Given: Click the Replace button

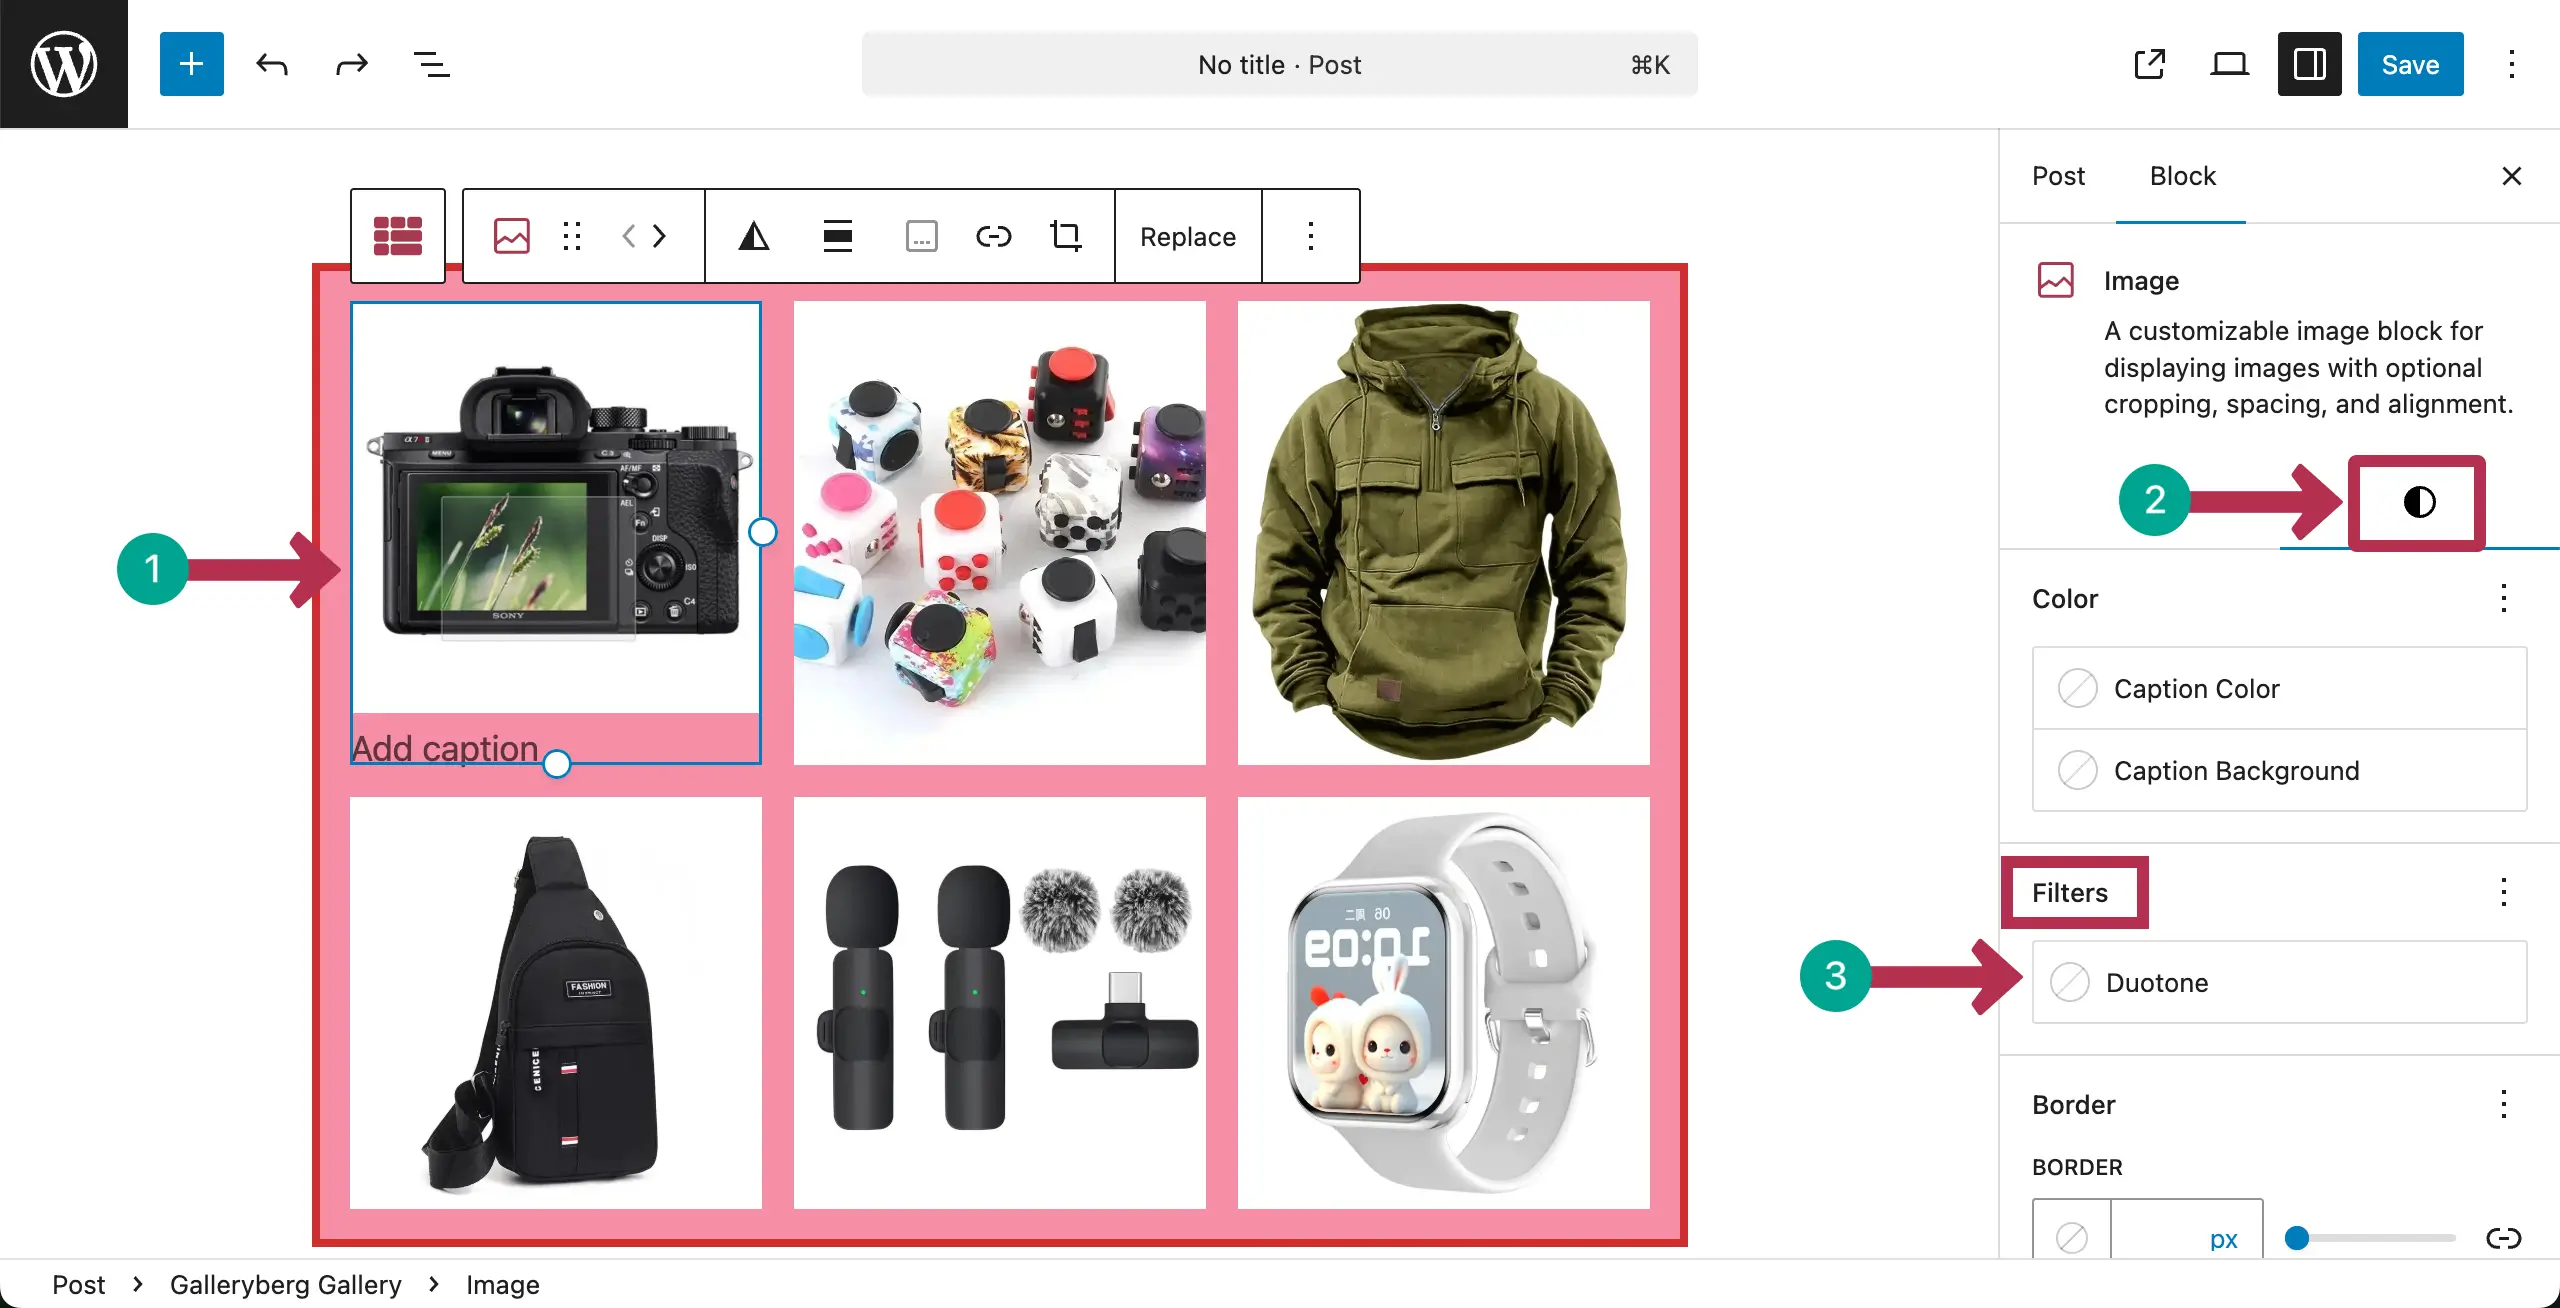Looking at the screenshot, I should click(1187, 236).
